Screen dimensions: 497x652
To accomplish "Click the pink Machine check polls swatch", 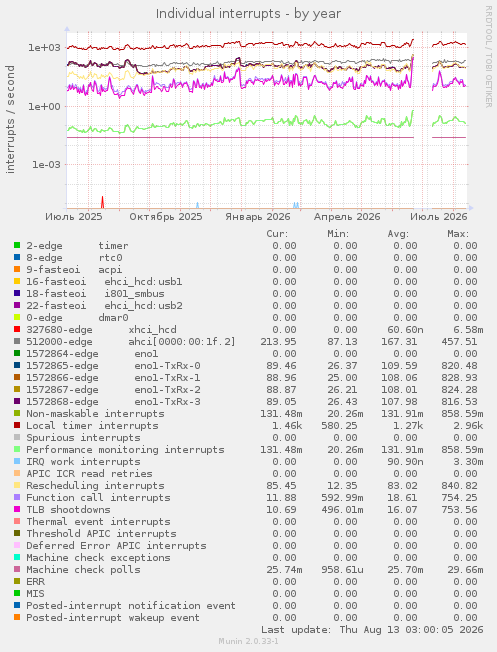I will (x=17, y=569).
